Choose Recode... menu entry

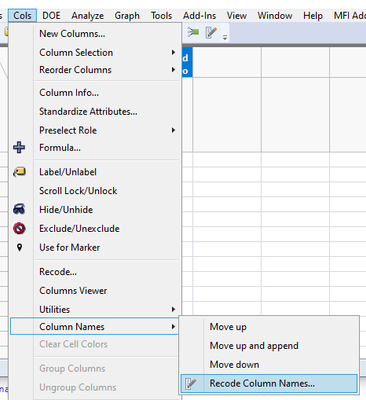95,272
